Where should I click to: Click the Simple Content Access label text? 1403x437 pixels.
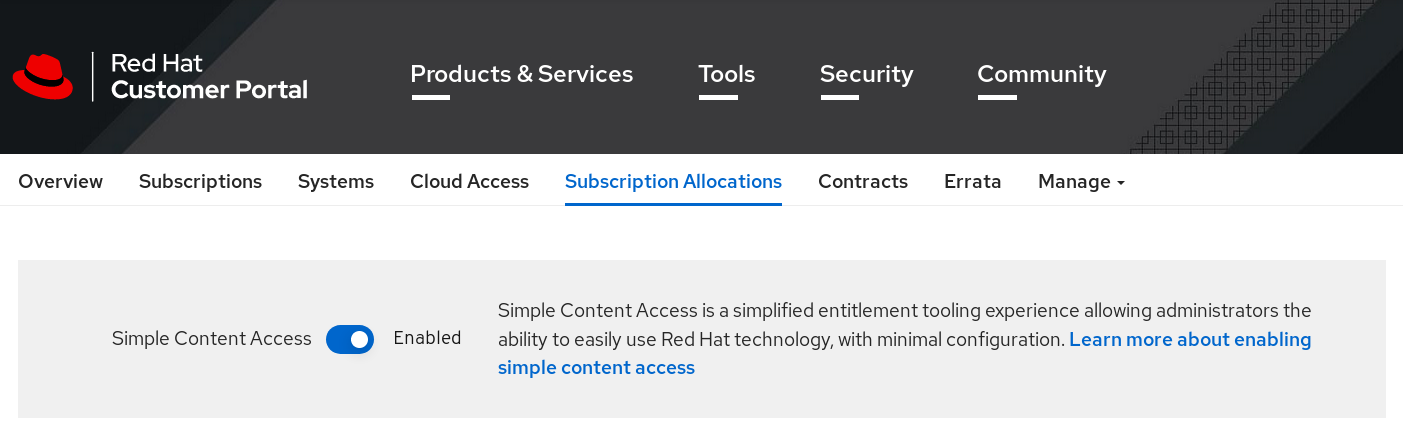[x=212, y=339]
